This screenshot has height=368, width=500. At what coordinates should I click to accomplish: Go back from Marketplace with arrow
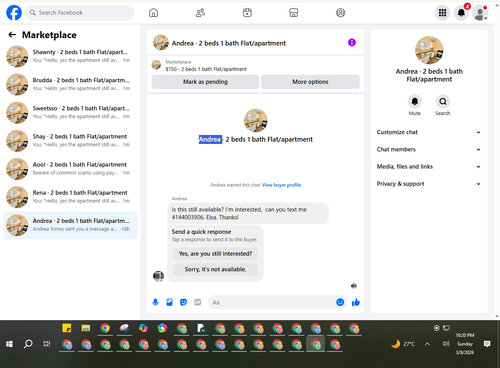[x=12, y=35]
